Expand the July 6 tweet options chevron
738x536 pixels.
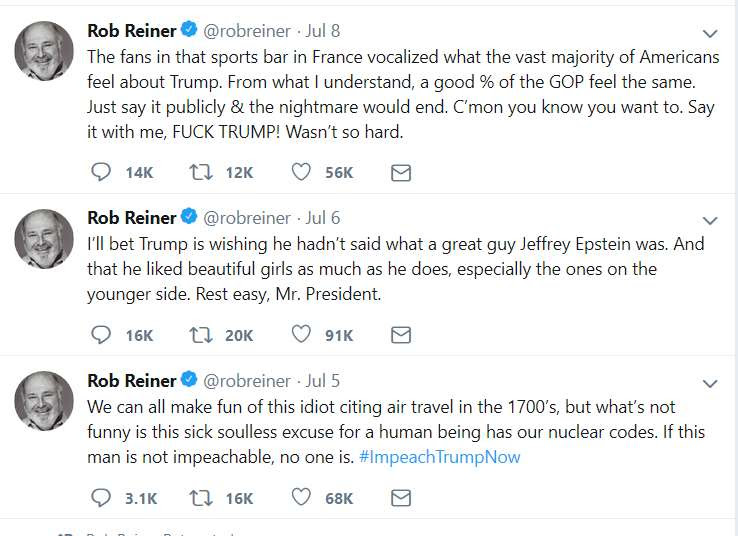(x=711, y=220)
